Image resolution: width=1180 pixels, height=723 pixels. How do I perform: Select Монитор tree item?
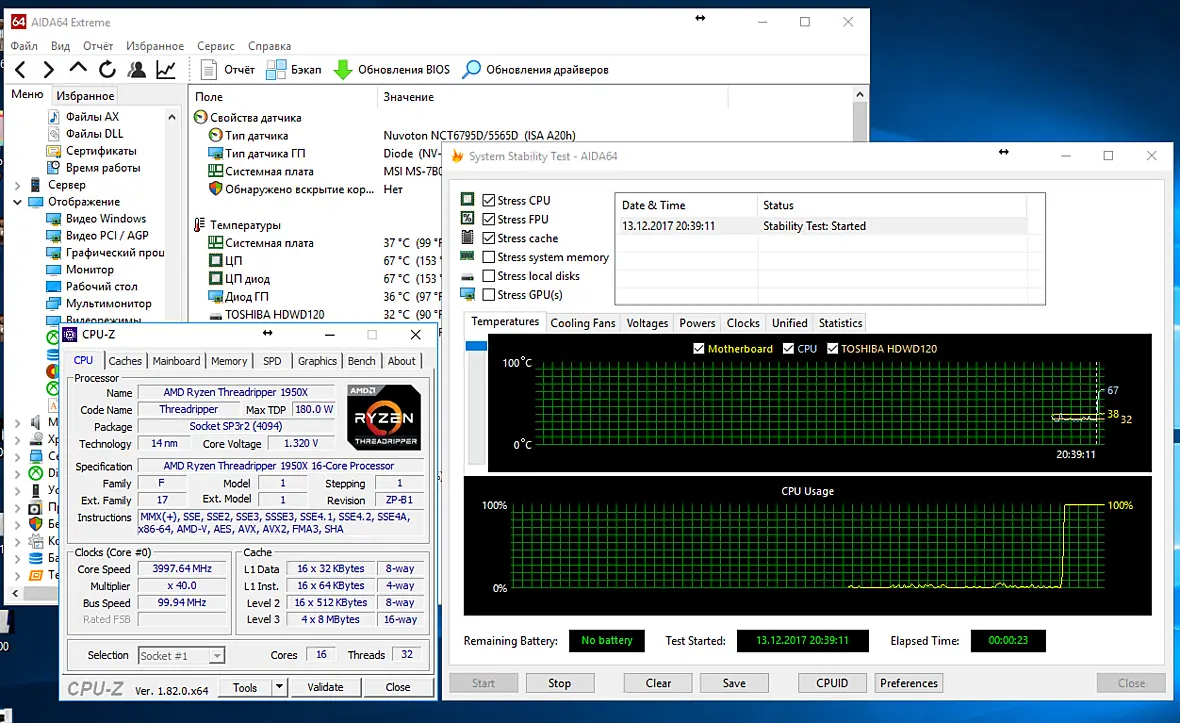(90, 269)
